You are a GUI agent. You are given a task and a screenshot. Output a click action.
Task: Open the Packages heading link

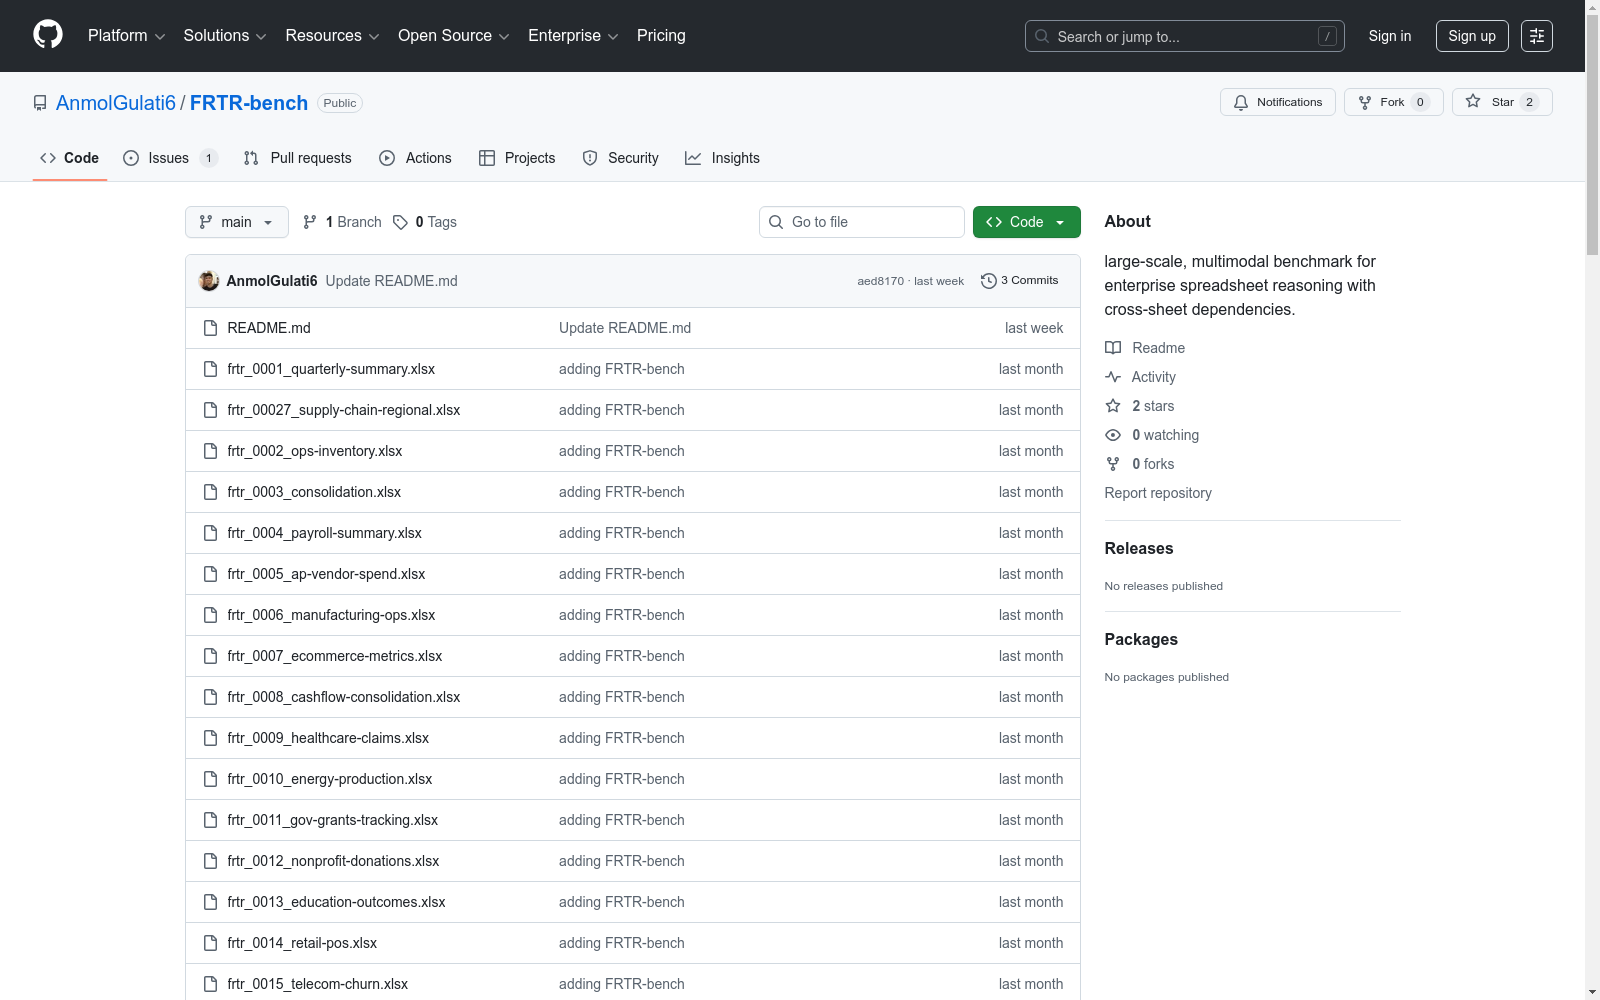click(x=1141, y=639)
